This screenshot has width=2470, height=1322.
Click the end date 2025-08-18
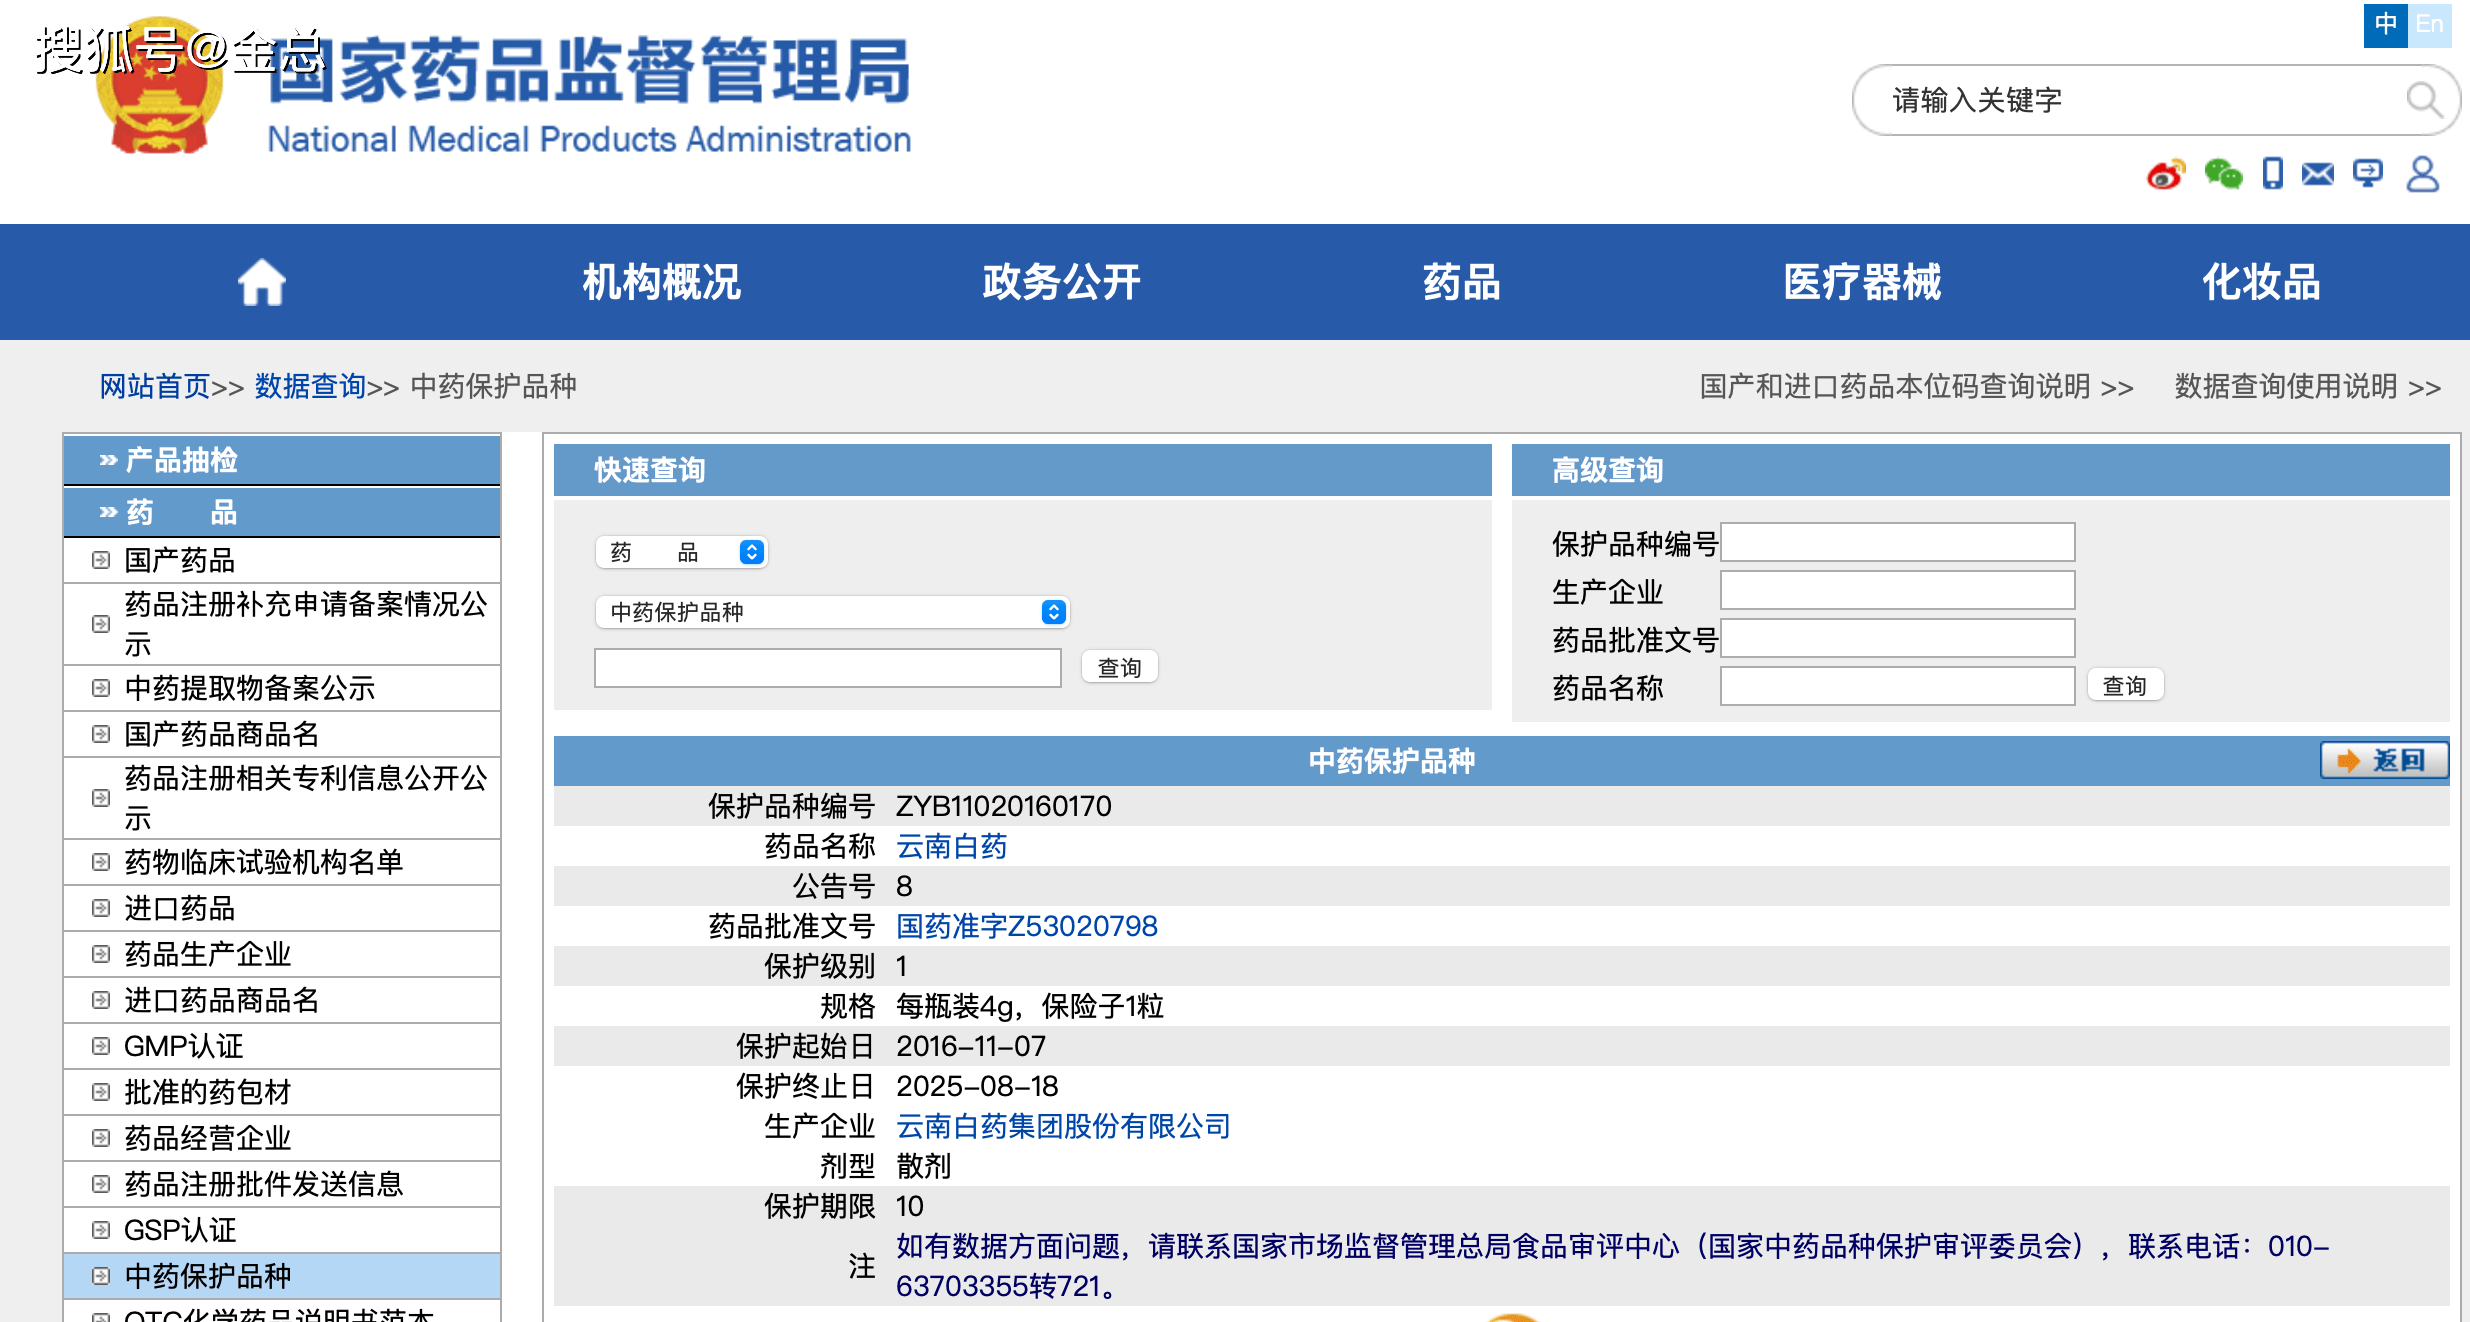click(977, 1086)
